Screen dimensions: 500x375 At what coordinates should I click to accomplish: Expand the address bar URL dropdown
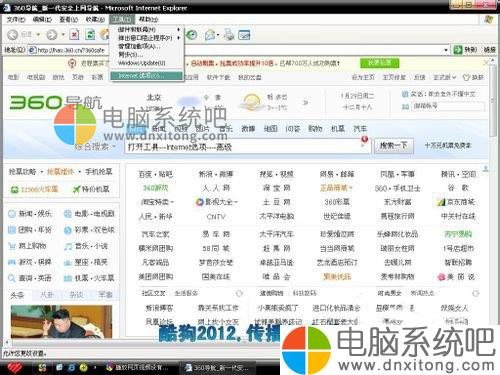click(446, 50)
